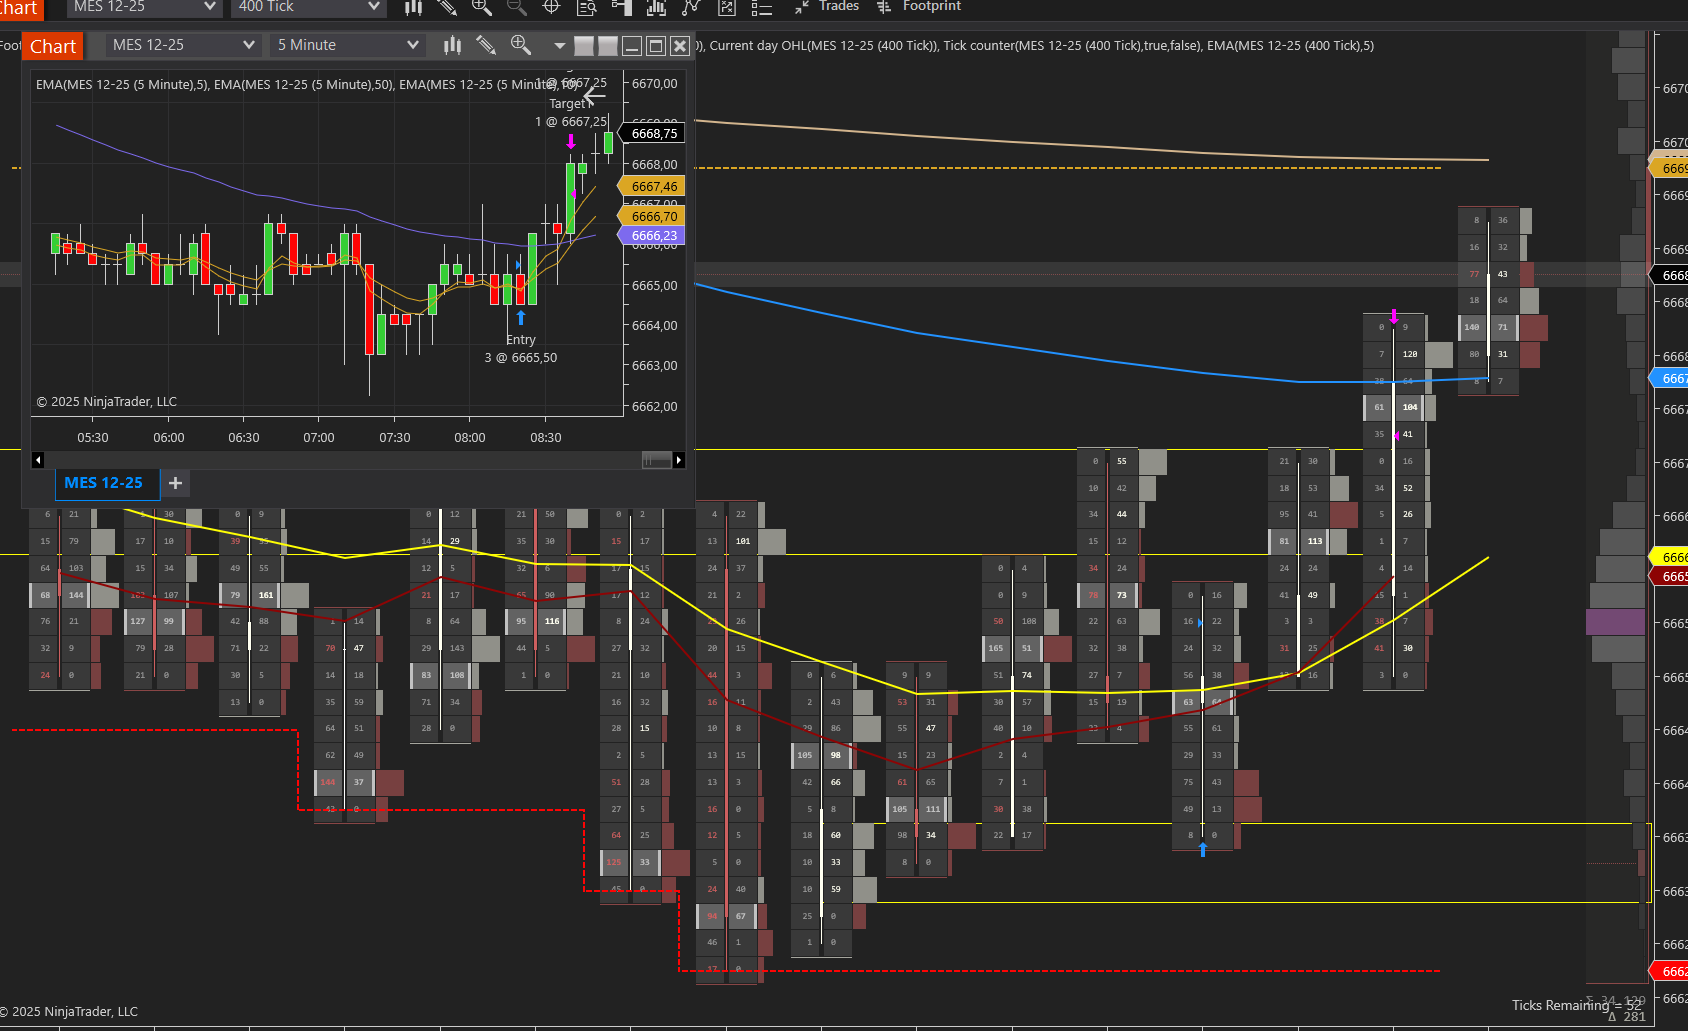Open the MES 12-25 instrument dropdown in the floating chart
1688x1031 pixels.
pyautogui.click(x=183, y=45)
